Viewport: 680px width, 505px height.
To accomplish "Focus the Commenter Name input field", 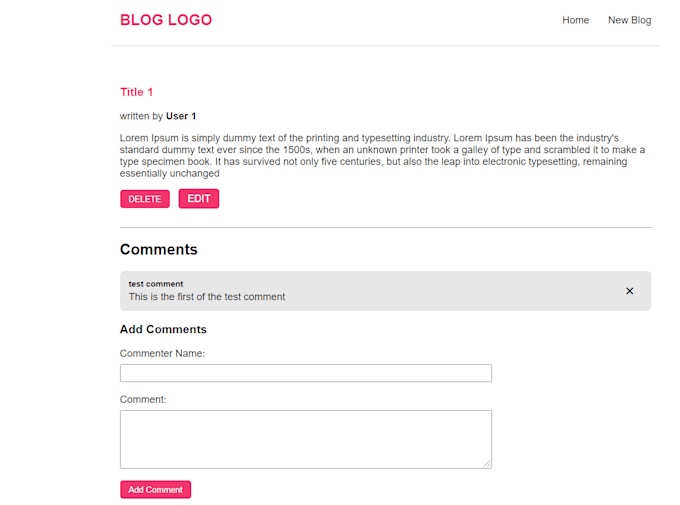I will click(x=306, y=373).
